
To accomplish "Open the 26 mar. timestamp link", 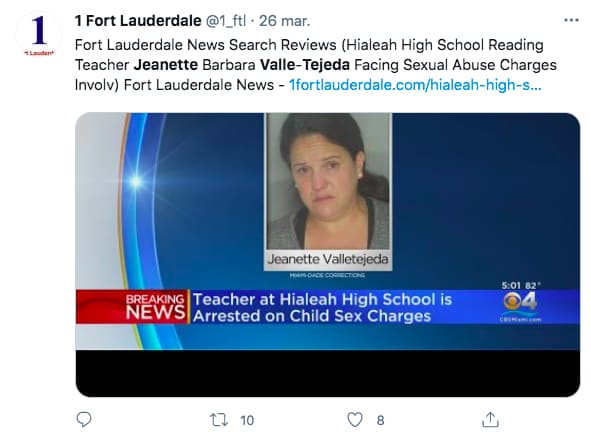I will pyautogui.click(x=285, y=21).
